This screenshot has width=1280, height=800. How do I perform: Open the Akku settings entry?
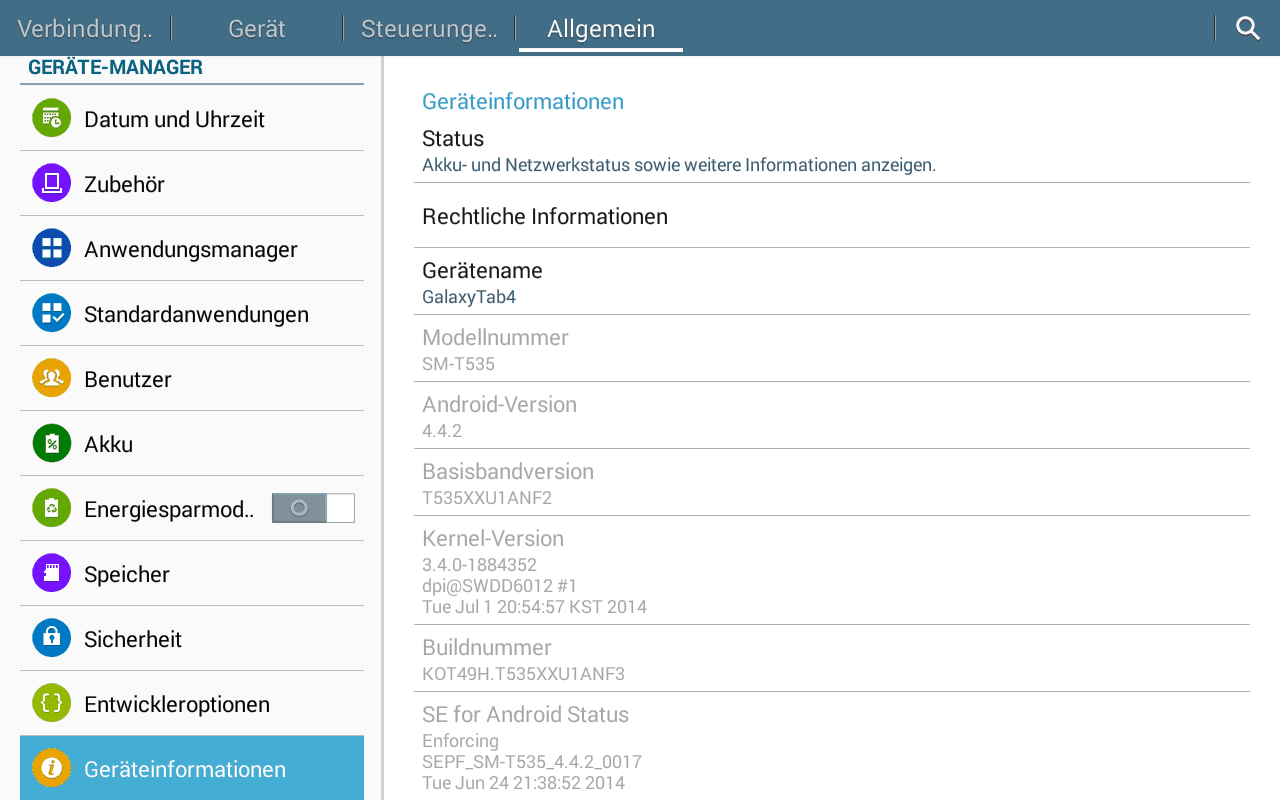(x=192, y=444)
